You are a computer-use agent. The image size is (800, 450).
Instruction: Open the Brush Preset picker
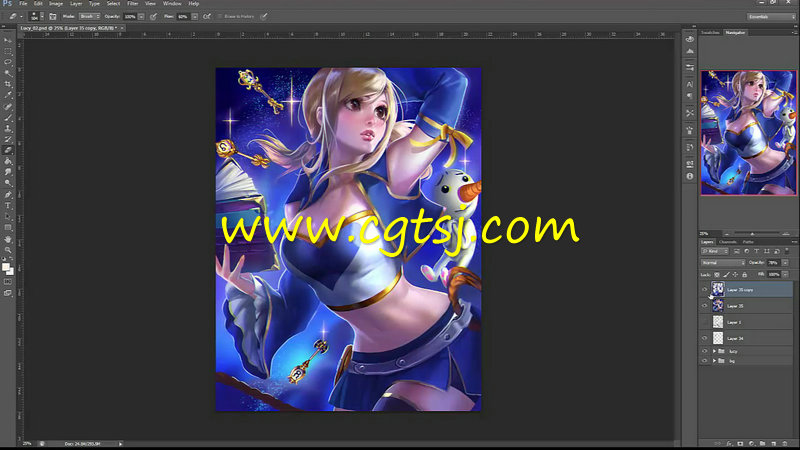point(37,16)
